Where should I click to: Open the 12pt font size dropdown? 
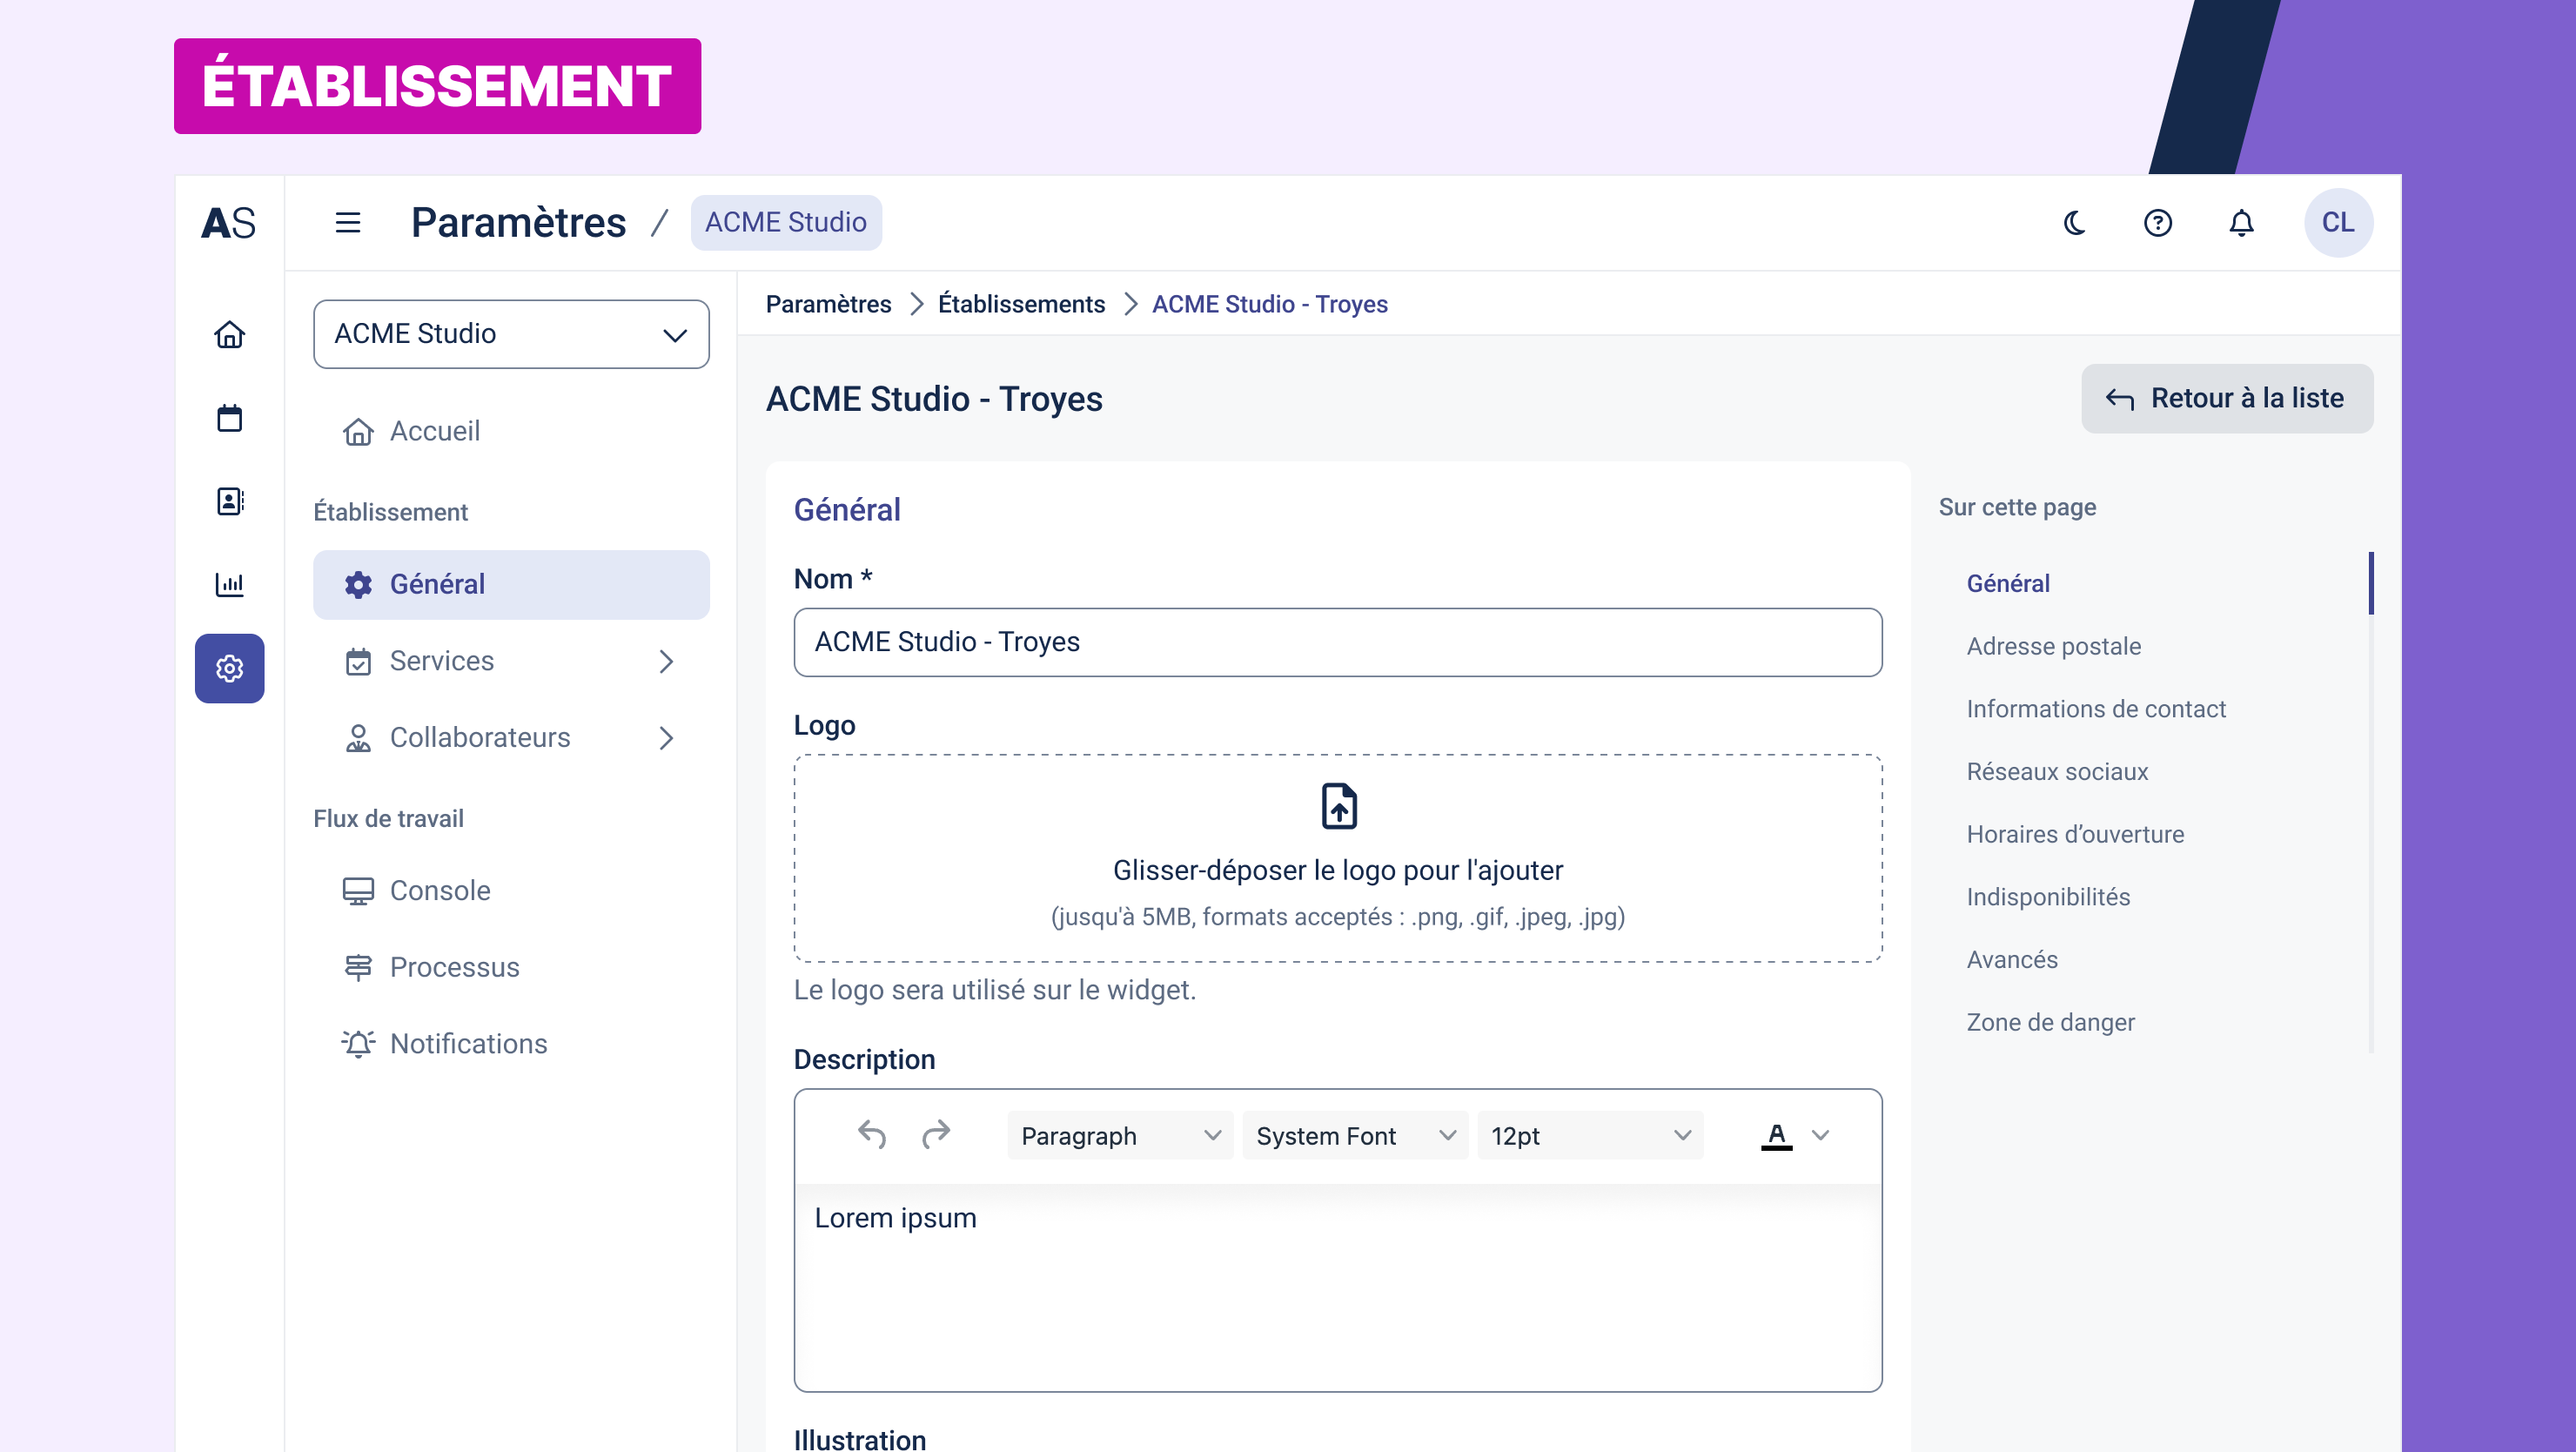click(x=1590, y=1135)
